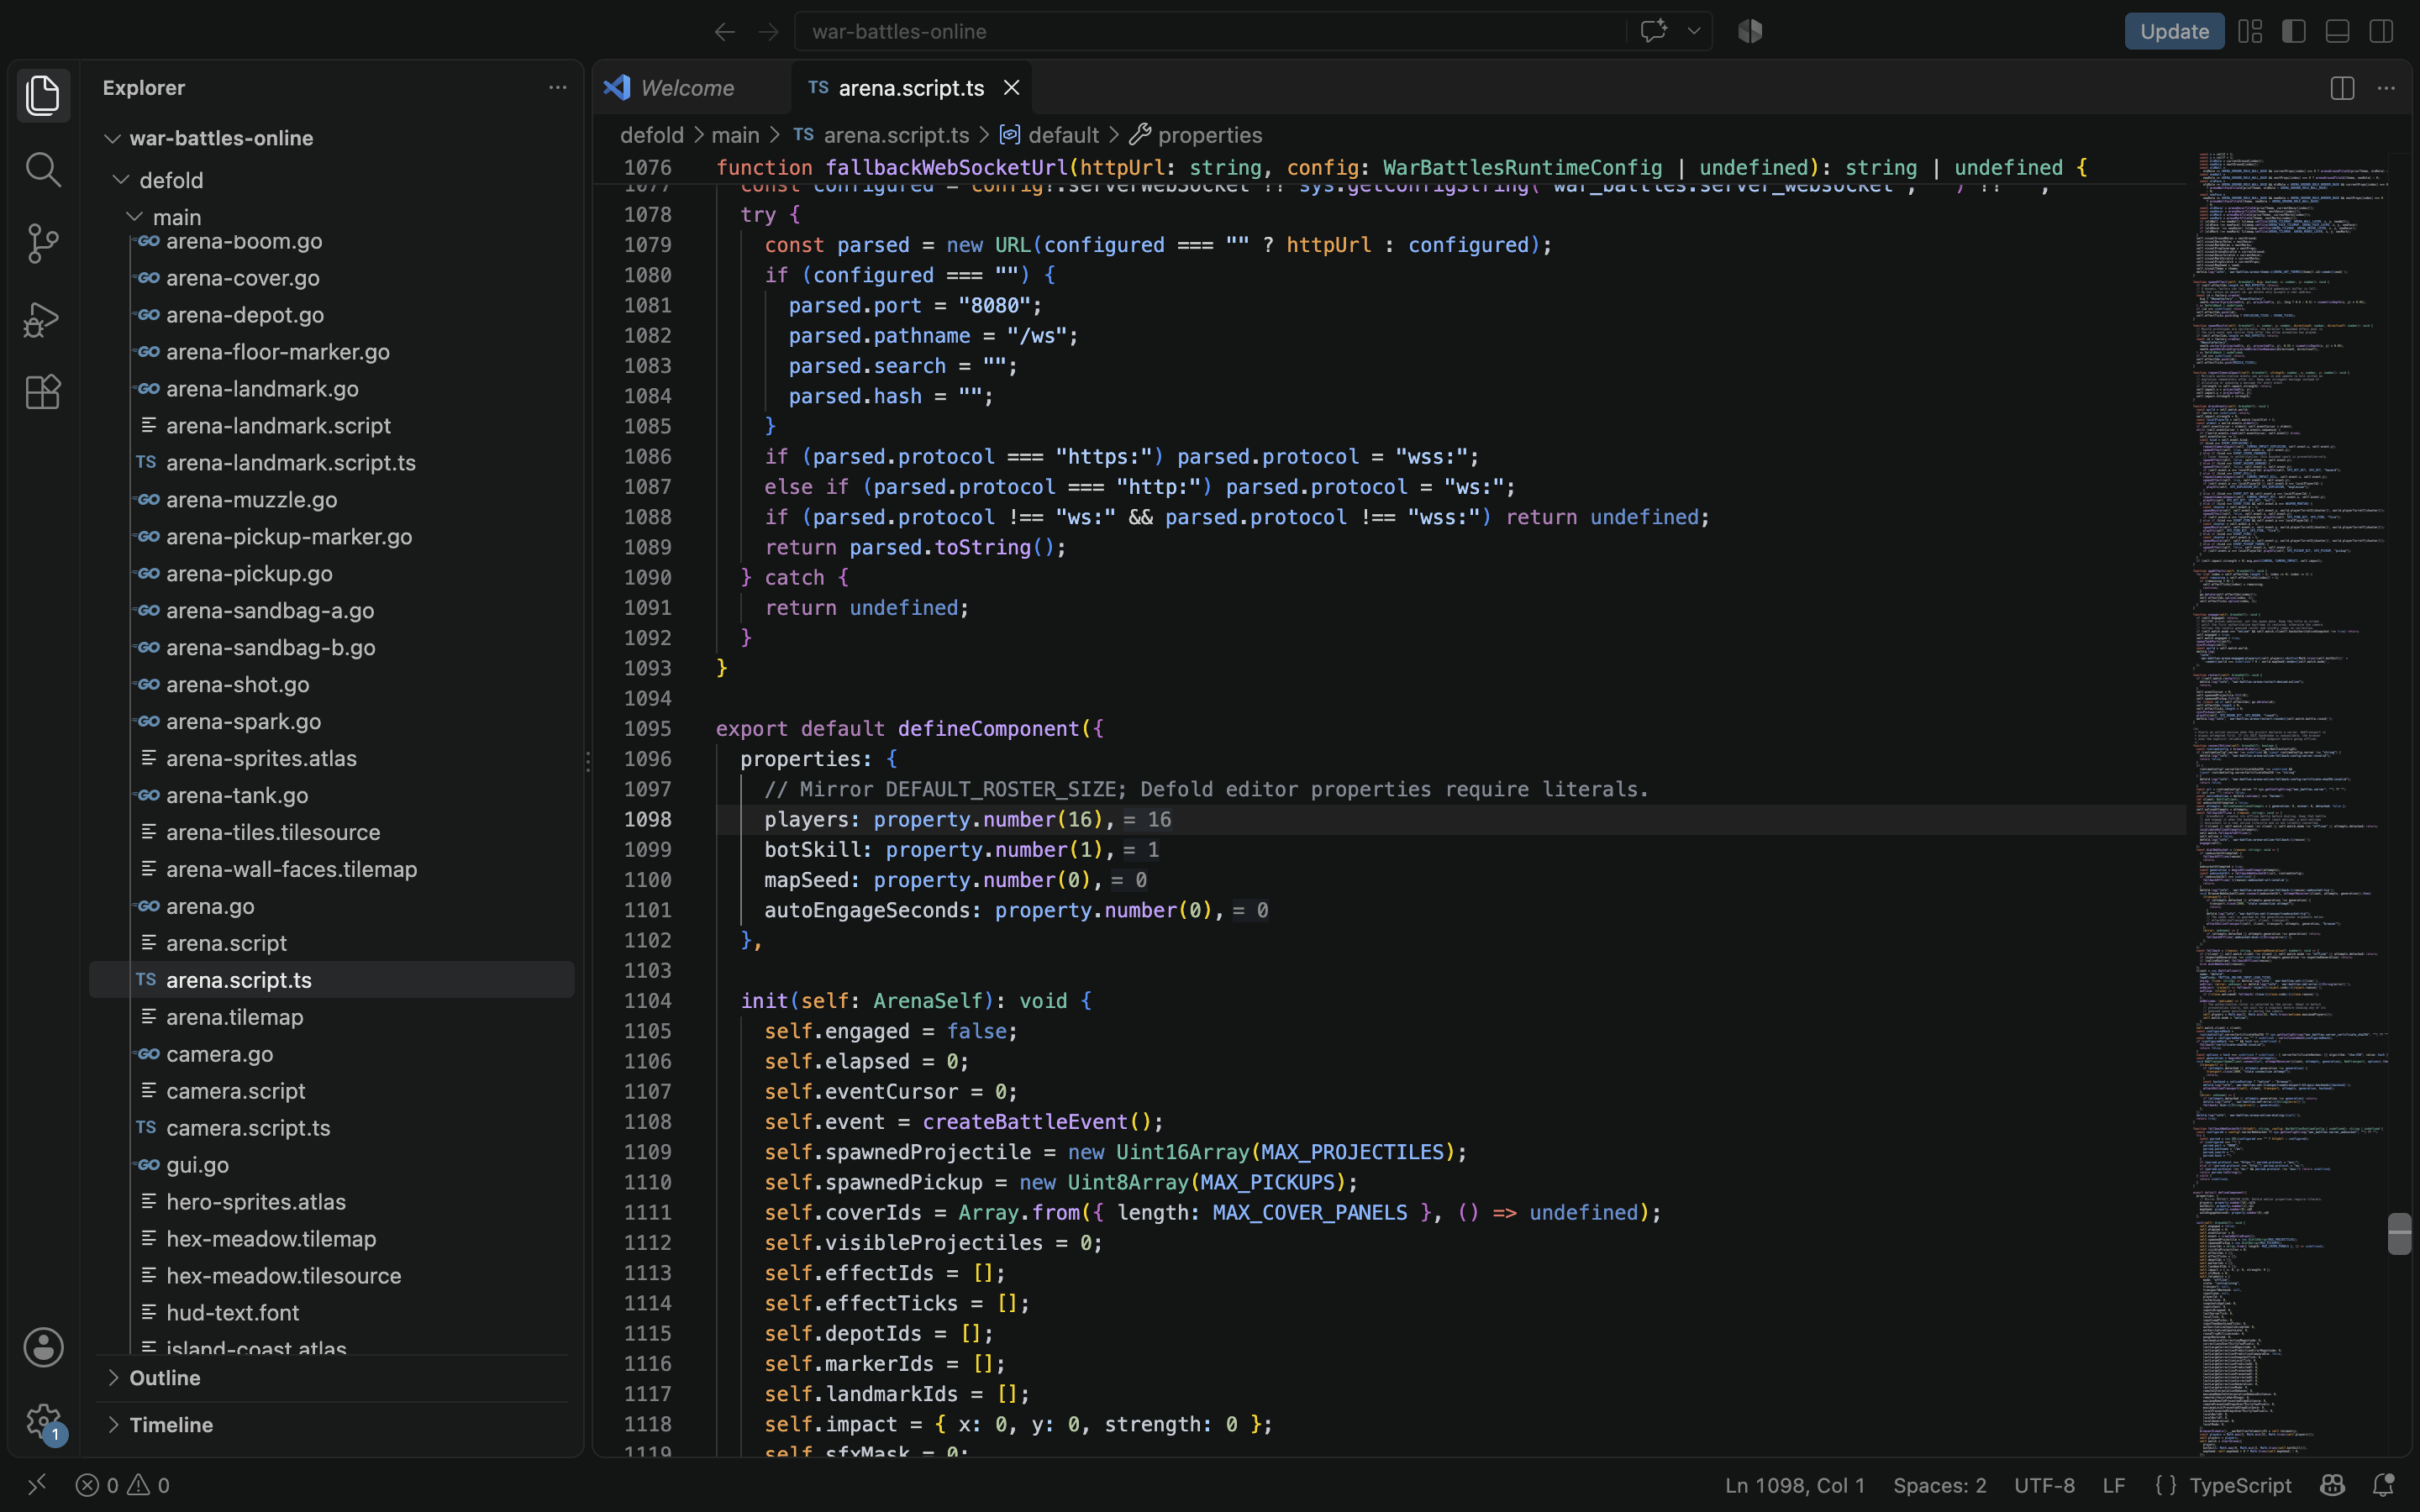
Task: Click Ln 1098, Col 1 in status bar
Action: click(1794, 1485)
